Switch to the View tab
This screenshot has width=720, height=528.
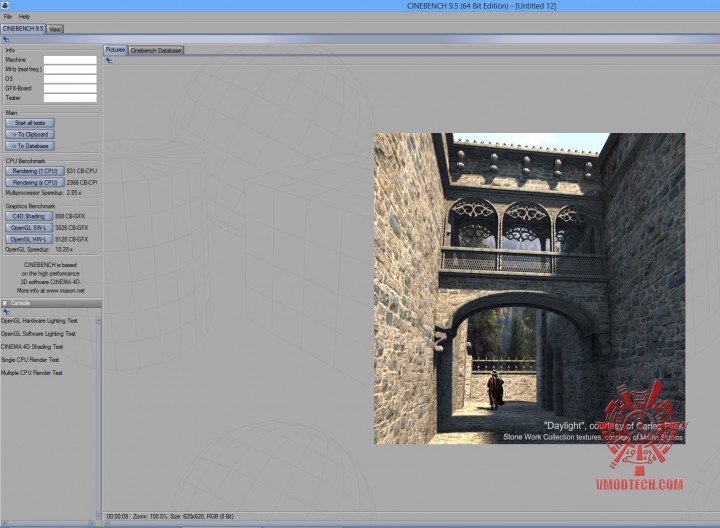[x=55, y=29]
